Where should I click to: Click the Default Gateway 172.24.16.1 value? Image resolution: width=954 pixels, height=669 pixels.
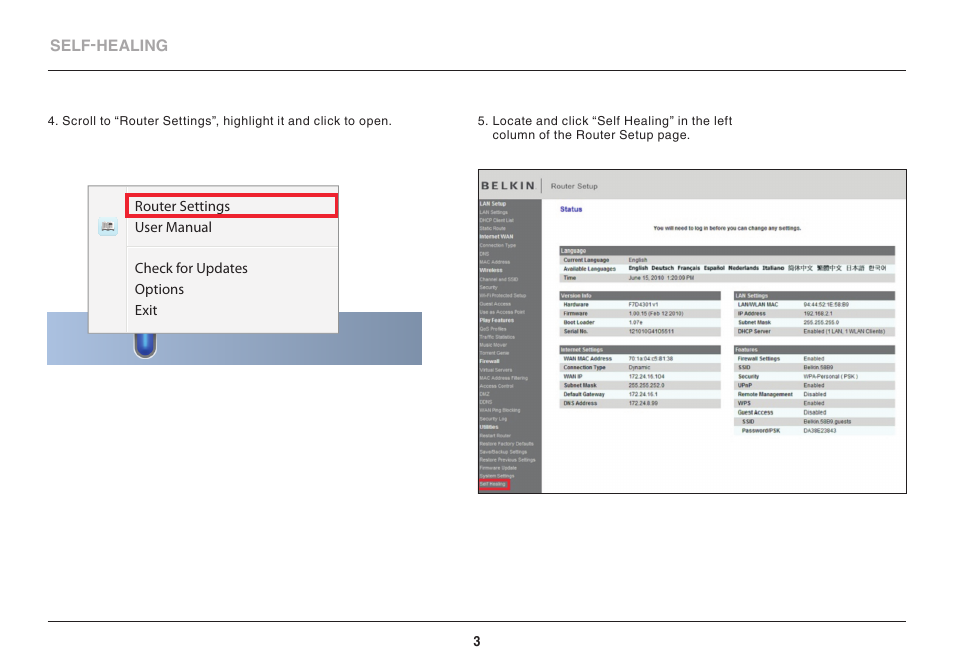pyautogui.click(x=643, y=394)
